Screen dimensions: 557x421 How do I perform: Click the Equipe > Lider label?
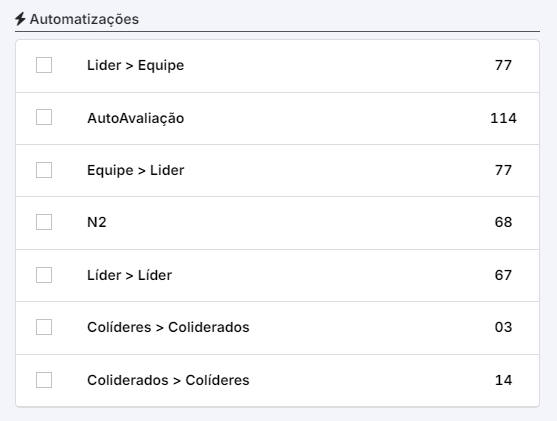(136, 170)
